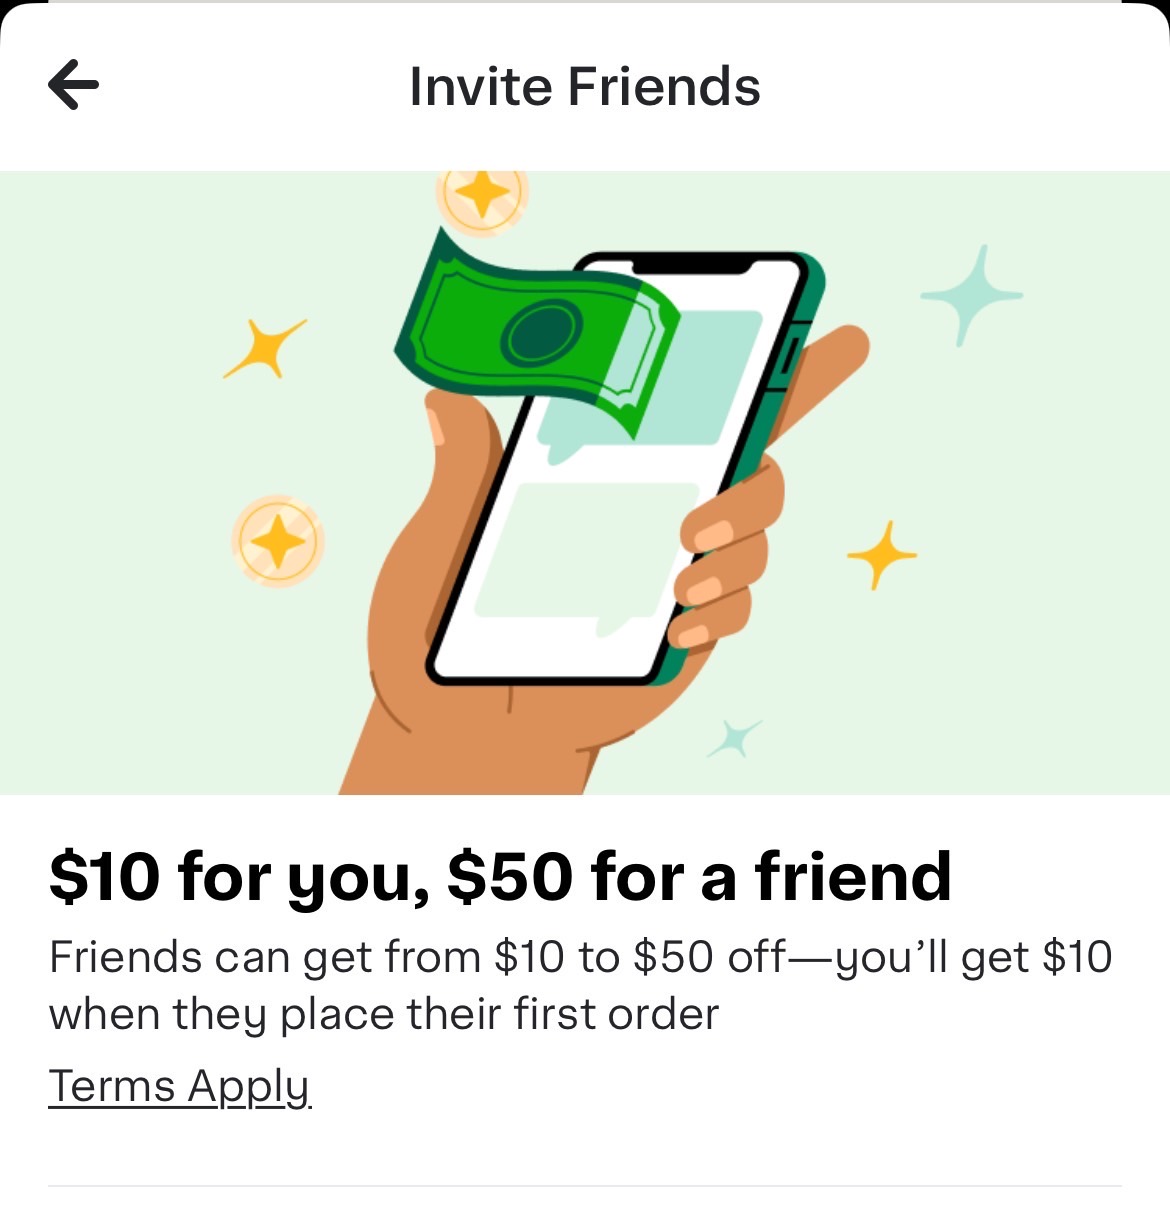Tap the extended thumb behind the phone

[820, 380]
